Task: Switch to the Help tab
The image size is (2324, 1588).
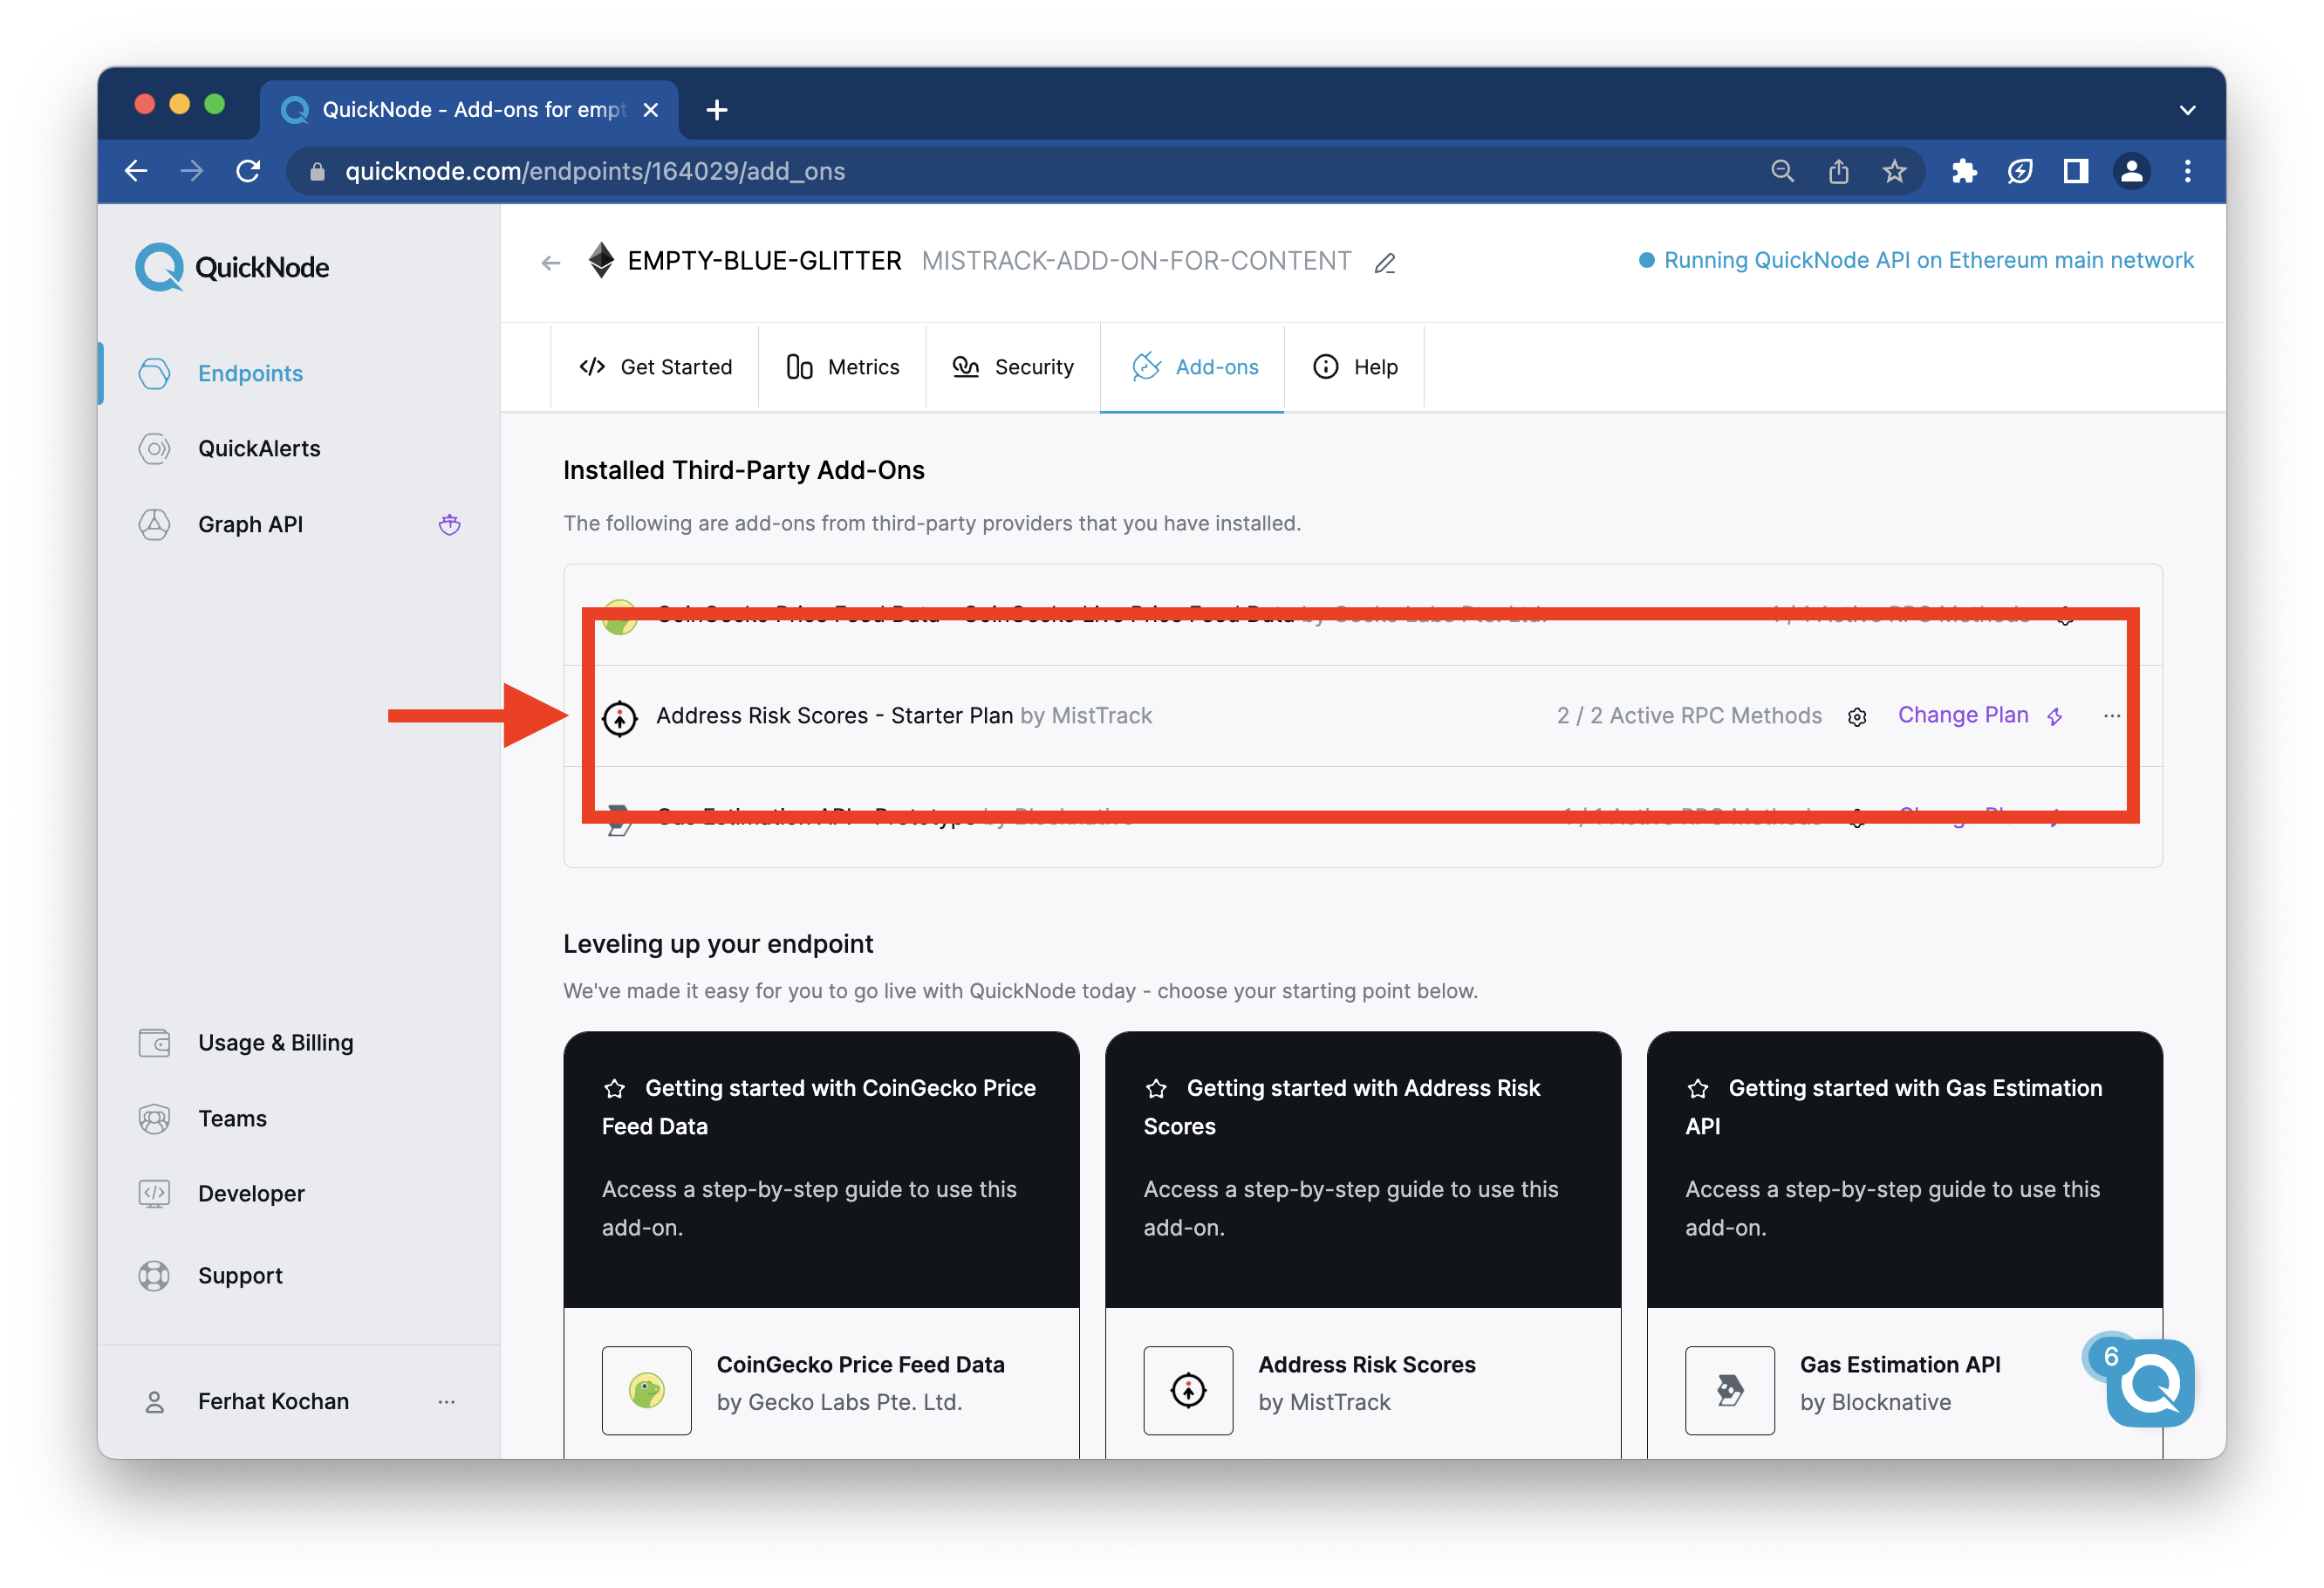Action: point(1355,367)
